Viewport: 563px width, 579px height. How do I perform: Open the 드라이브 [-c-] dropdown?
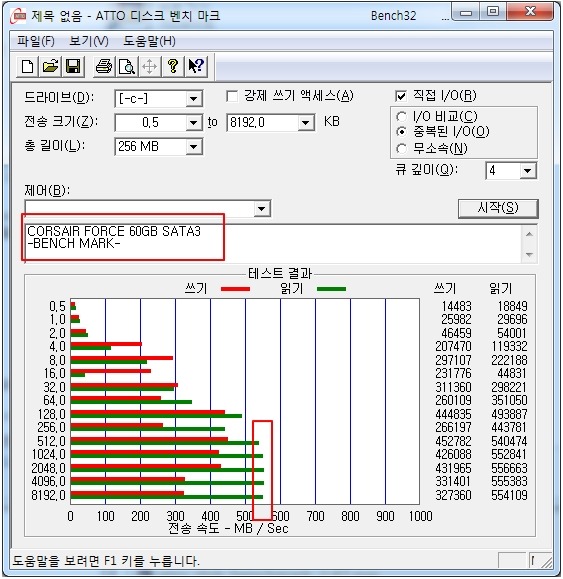(193, 99)
